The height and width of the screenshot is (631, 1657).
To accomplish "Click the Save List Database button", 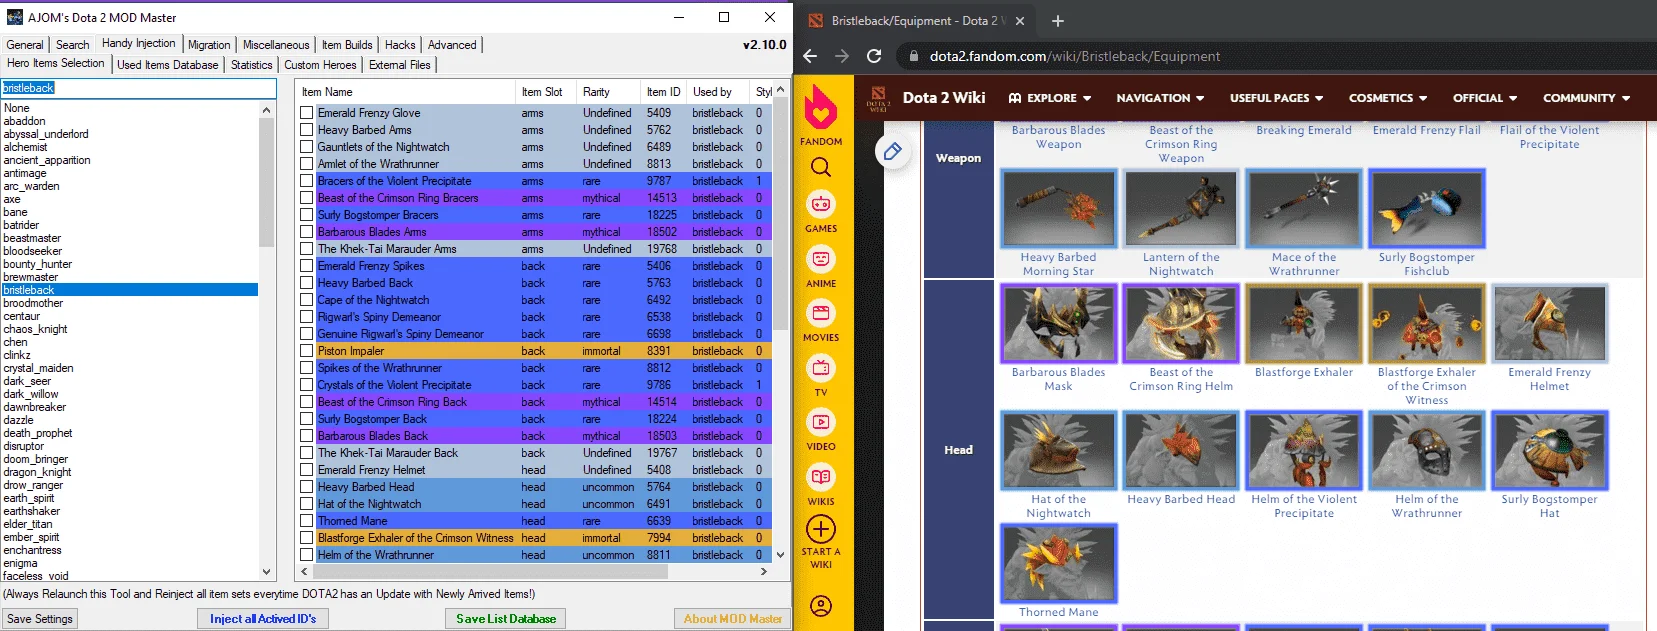I will (506, 619).
